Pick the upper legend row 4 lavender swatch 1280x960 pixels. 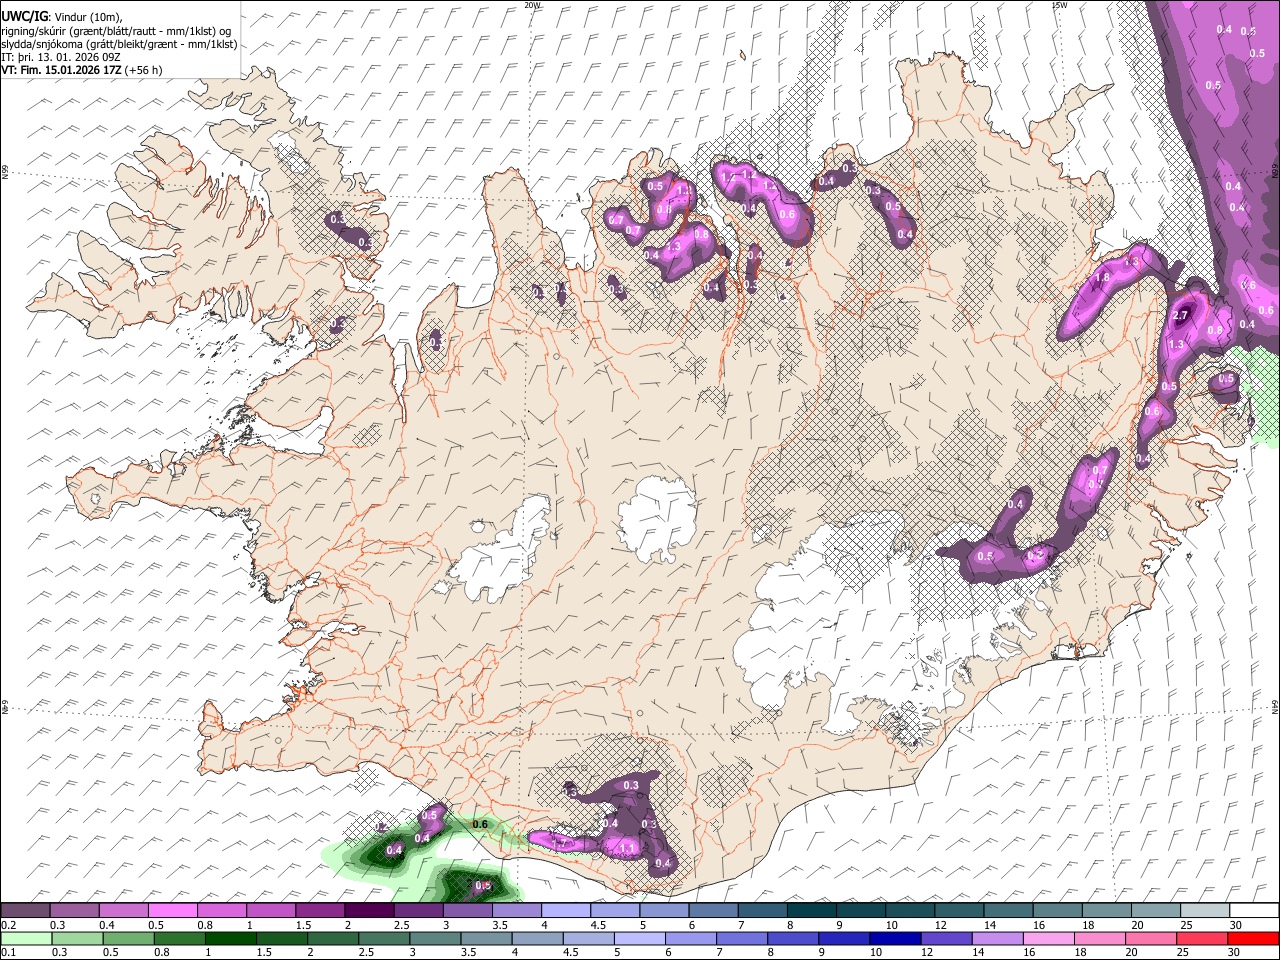(x=567, y=910)
